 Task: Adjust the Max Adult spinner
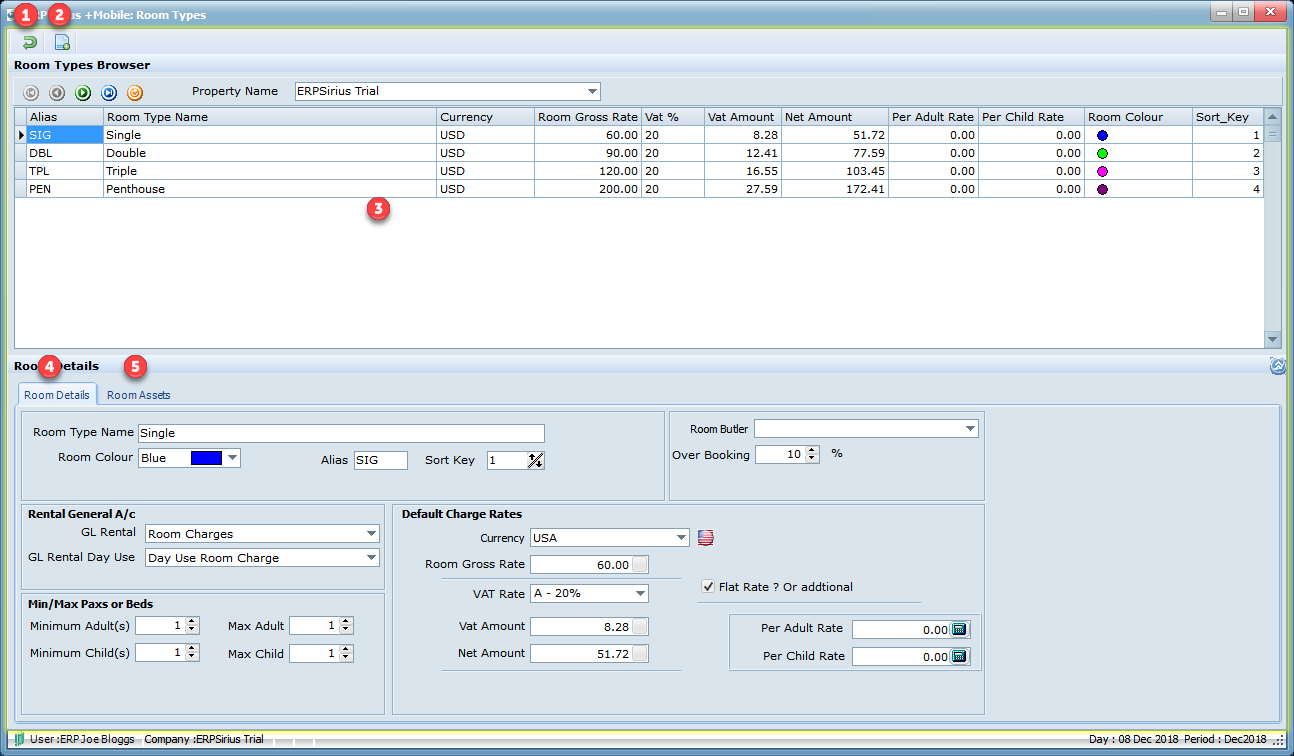pos(346,626)
